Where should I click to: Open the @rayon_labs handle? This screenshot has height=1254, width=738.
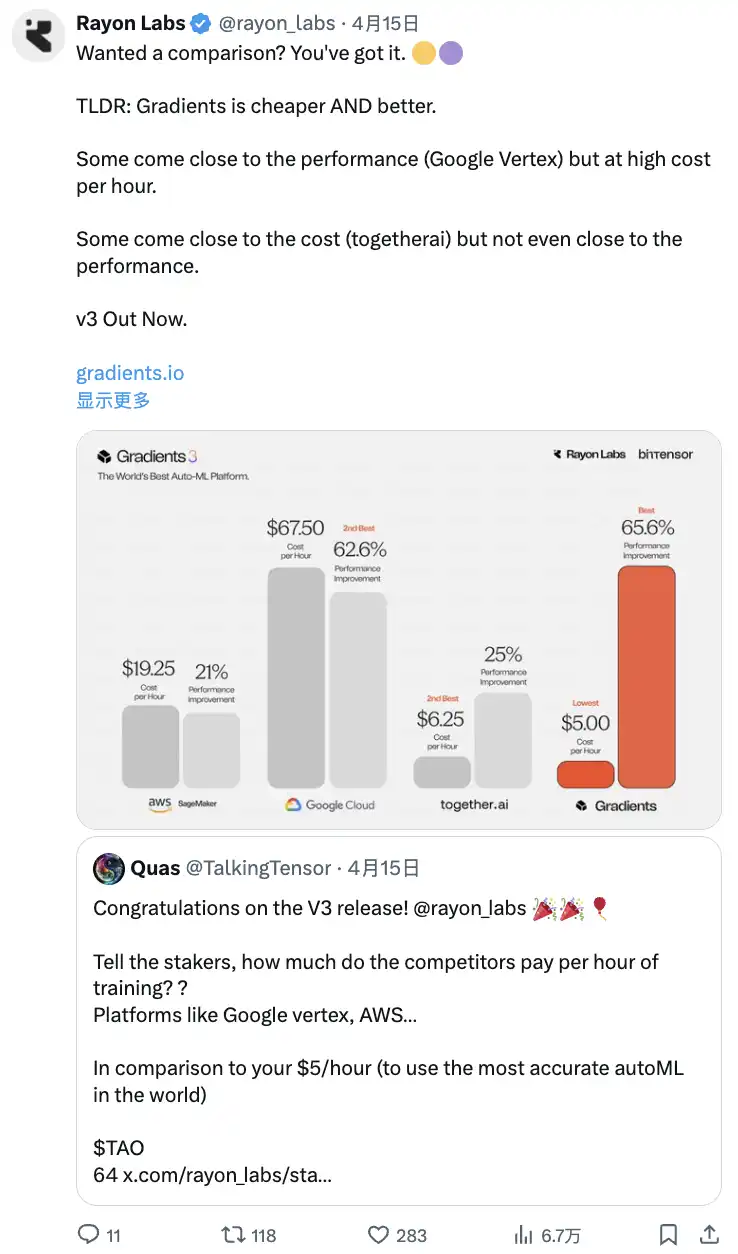tap(277, 24)
